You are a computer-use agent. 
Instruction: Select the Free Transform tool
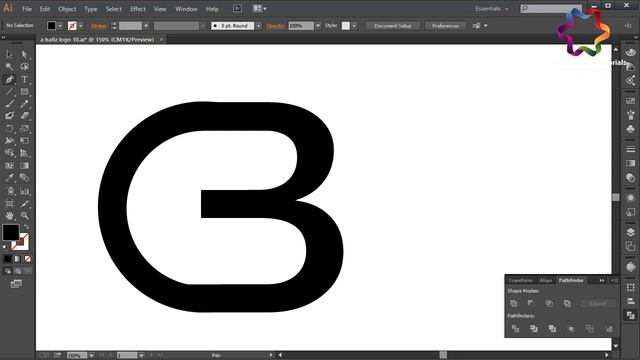[24, 141]
